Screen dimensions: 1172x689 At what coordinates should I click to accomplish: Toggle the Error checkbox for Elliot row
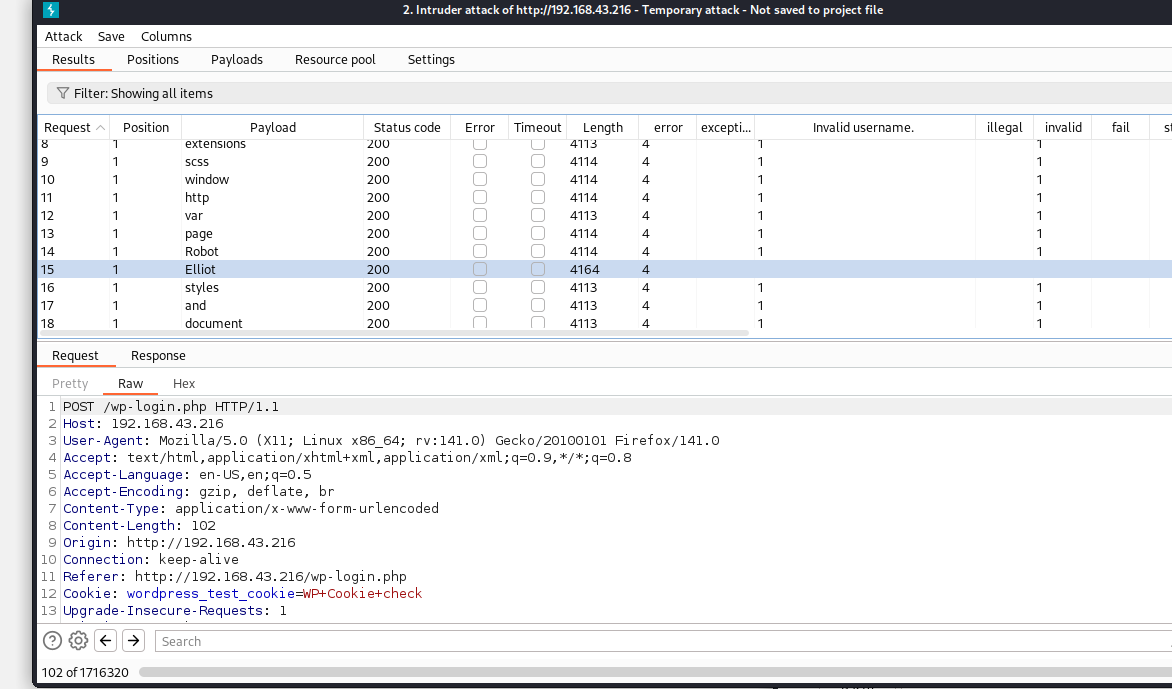480,269
